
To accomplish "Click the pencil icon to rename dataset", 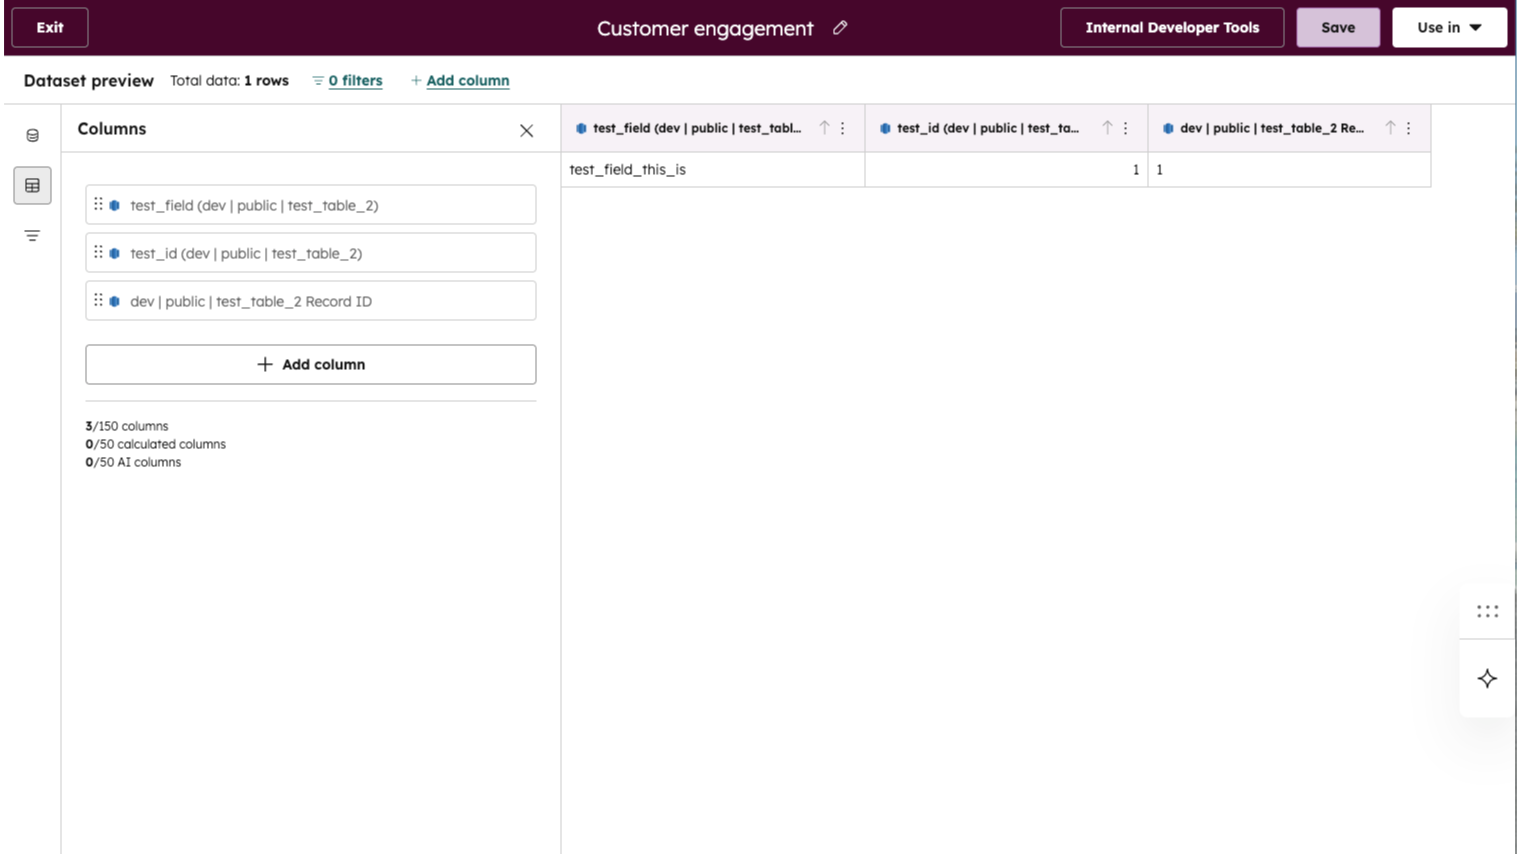I will (840, 28).
